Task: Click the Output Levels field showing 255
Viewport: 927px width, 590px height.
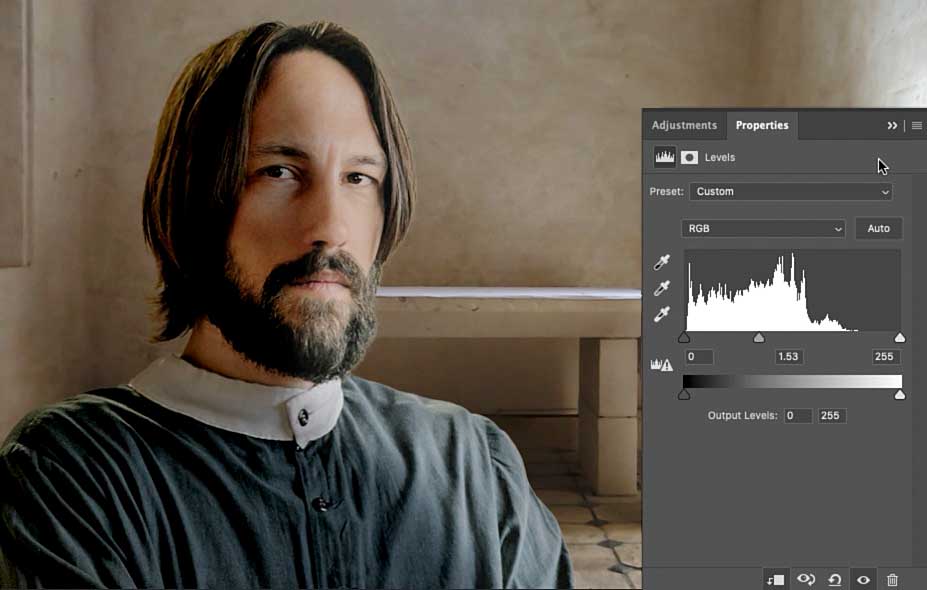Action: click(x=832, y=416)
